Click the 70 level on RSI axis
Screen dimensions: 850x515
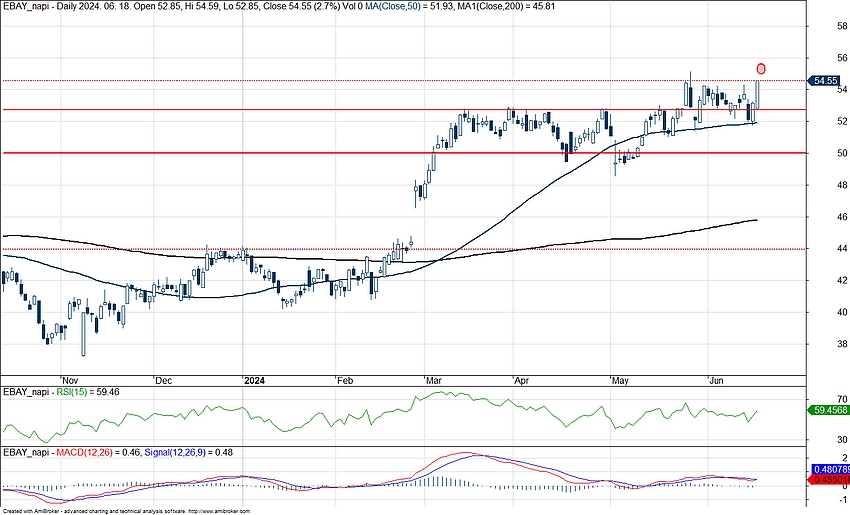click(x=842, y=399)
